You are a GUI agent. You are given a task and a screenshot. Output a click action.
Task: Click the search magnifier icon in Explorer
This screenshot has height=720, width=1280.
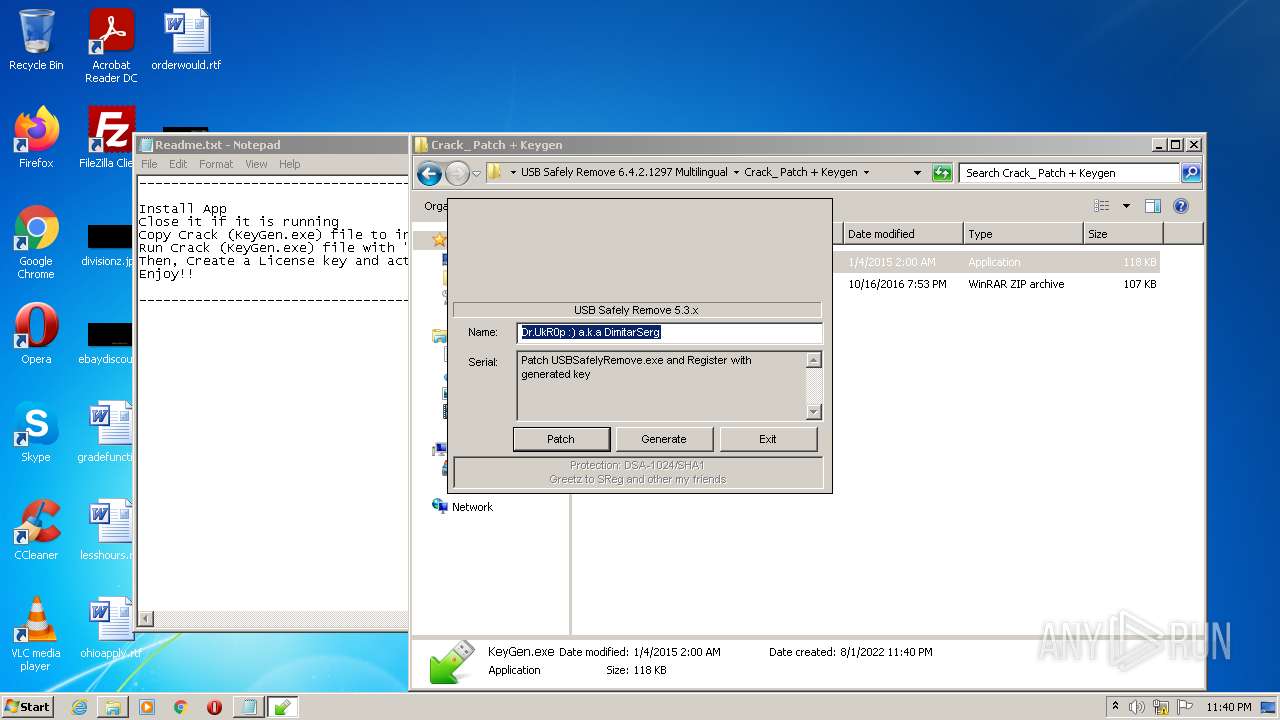point(1190,173)
